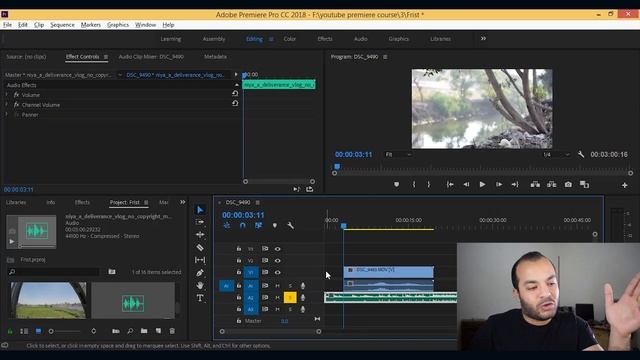
Task: Click timeline horizontal zoom scrollbar
Action: pos(270,331)
